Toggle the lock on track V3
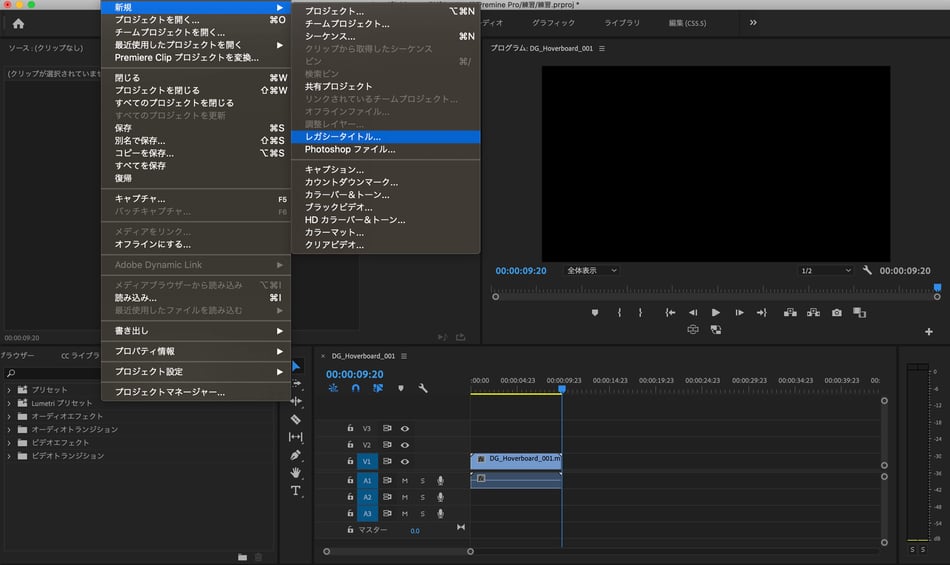Viewport: 950px width, 565px height. pos(350,428)
